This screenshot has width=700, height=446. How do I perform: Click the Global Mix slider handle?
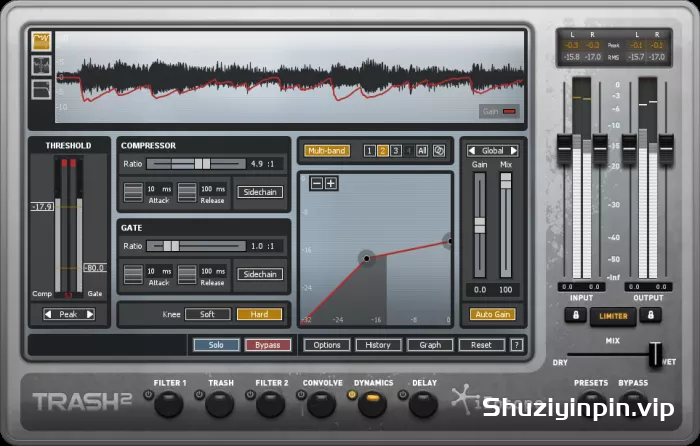tap(506, 180)
